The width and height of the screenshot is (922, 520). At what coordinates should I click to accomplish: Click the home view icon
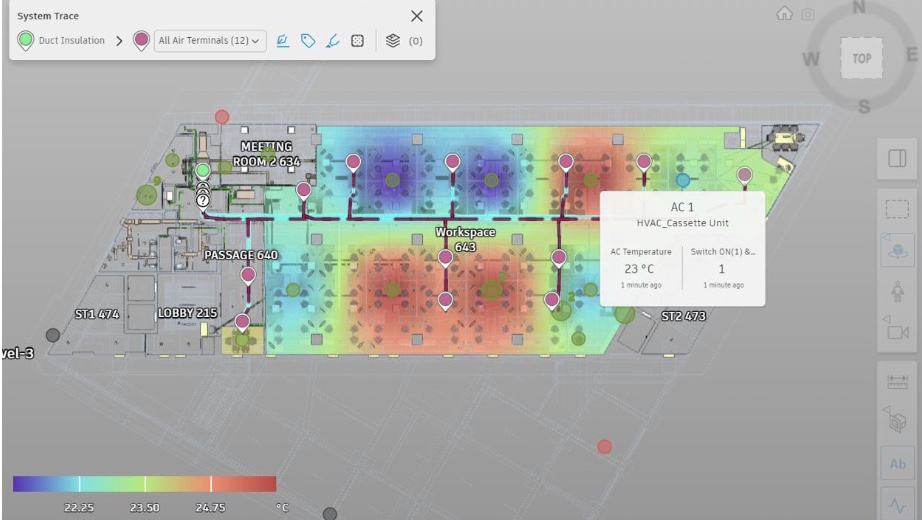tap(784, 14)
